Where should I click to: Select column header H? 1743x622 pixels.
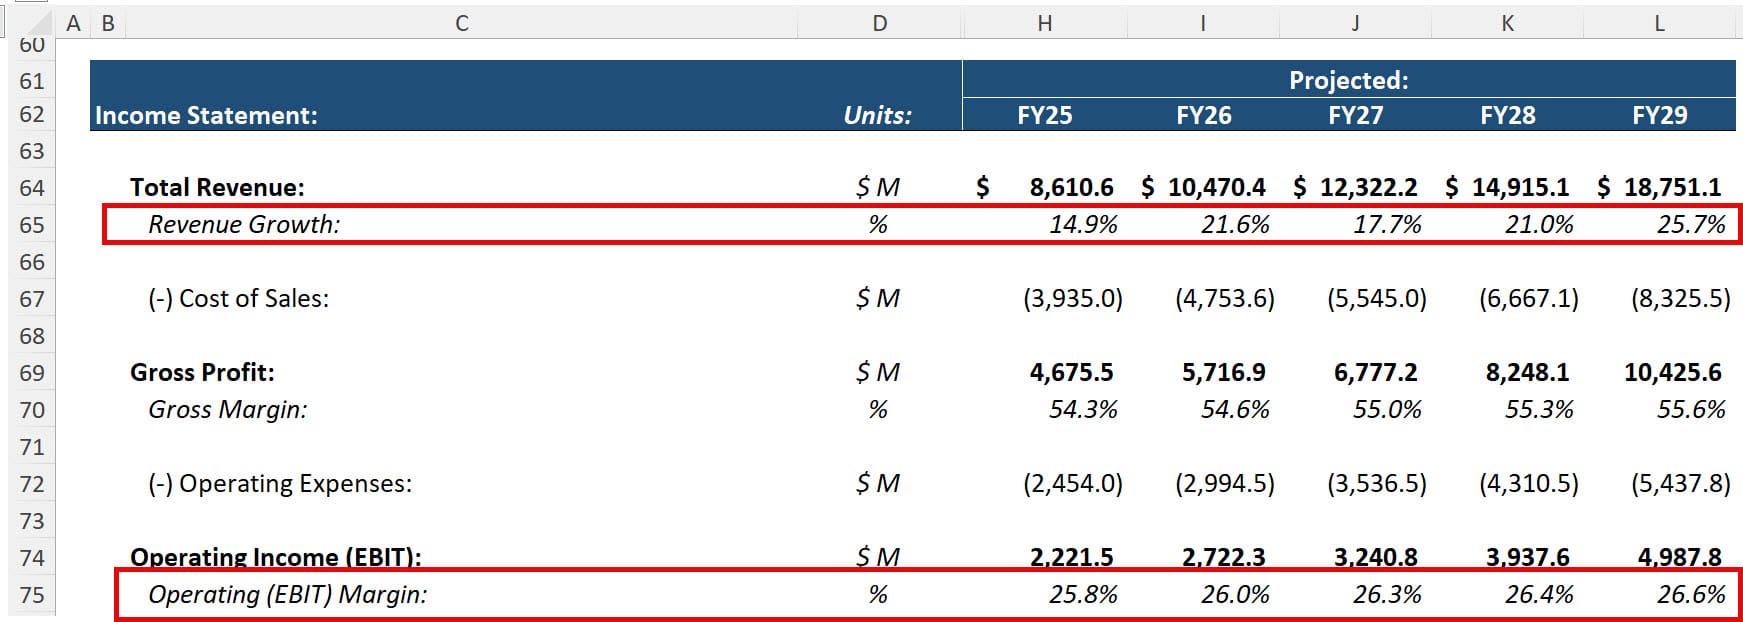[x=1044, y=23]
